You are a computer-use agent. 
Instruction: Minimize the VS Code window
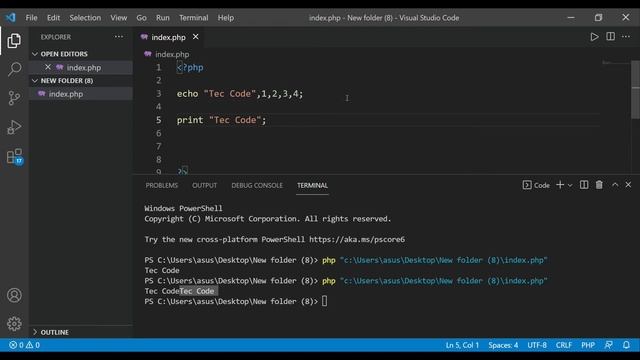[571, 18]
